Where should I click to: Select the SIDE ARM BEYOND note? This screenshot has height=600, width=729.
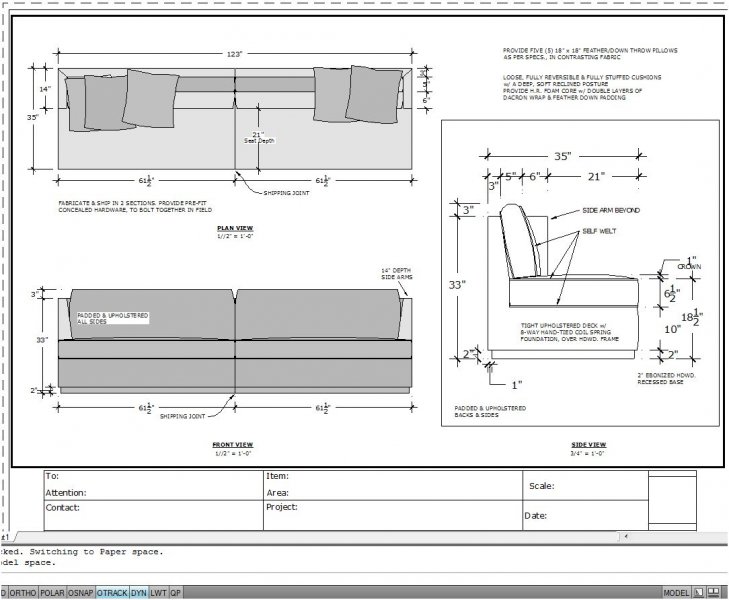[x=611, y=211]
